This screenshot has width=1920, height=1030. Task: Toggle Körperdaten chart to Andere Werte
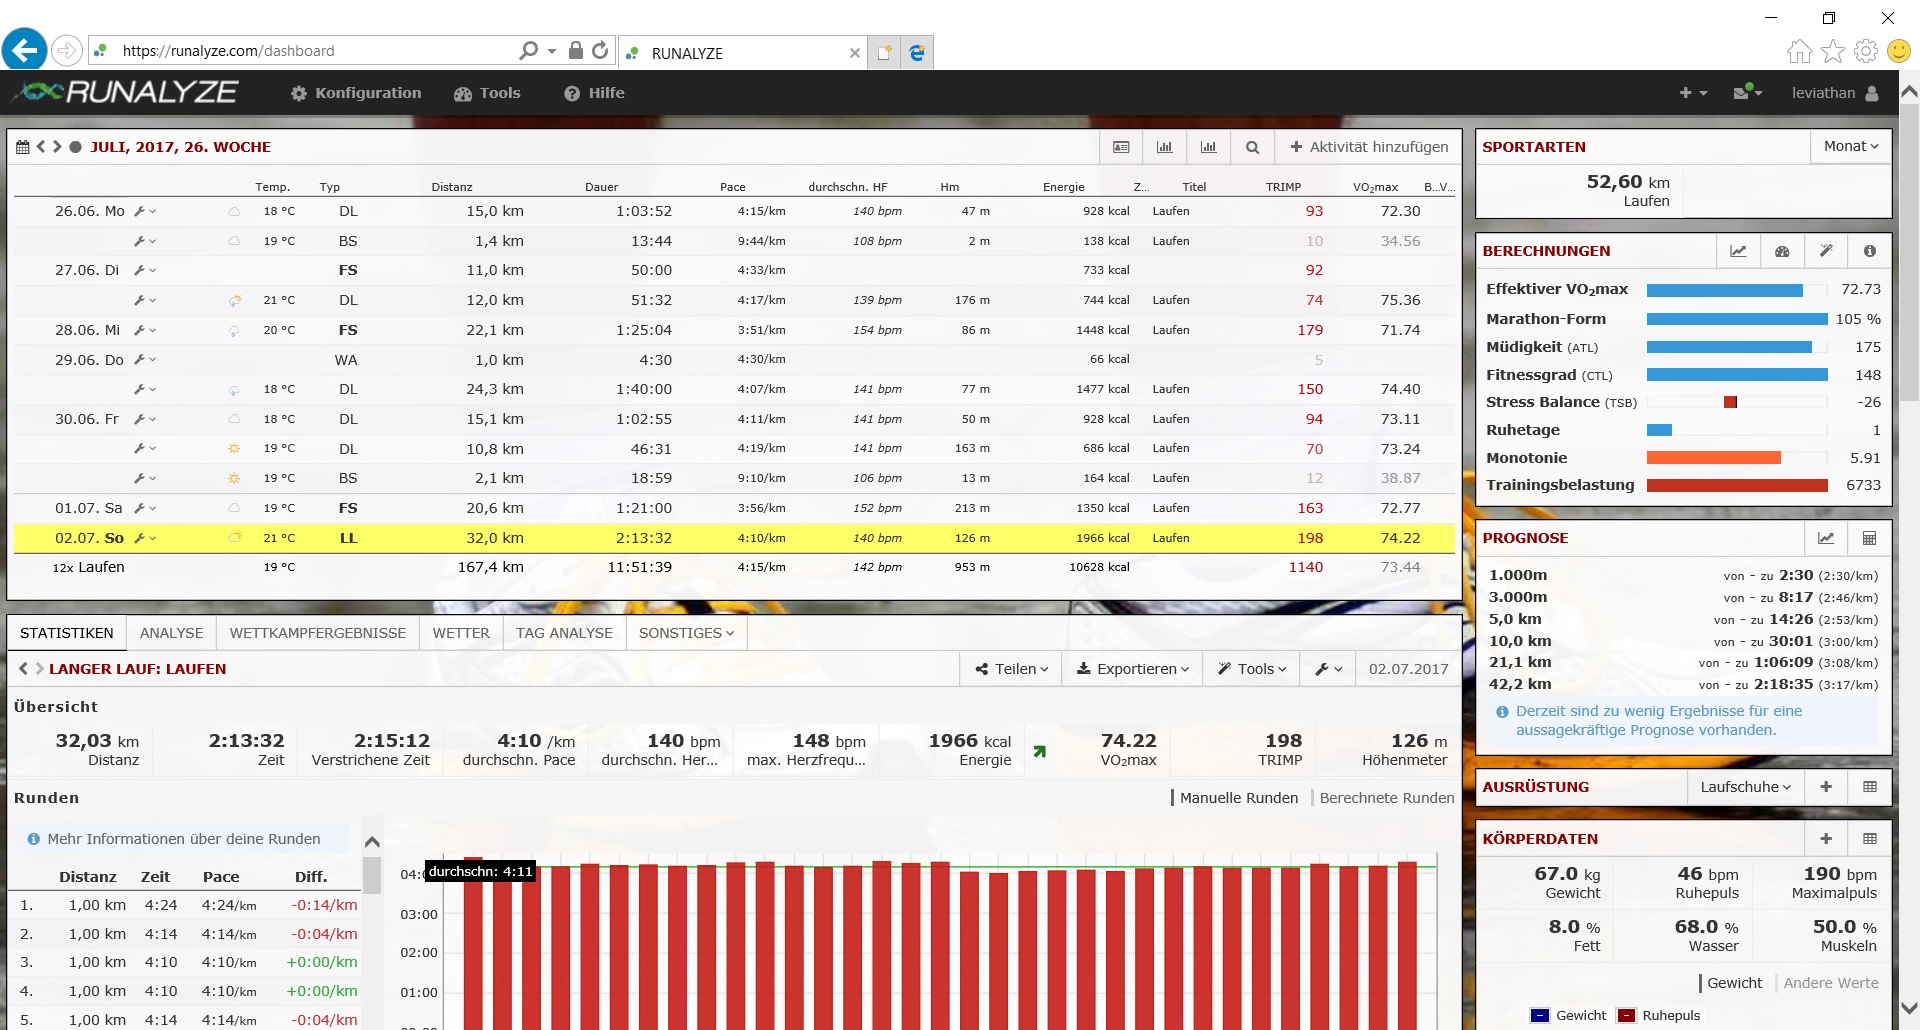[1830, 983]
